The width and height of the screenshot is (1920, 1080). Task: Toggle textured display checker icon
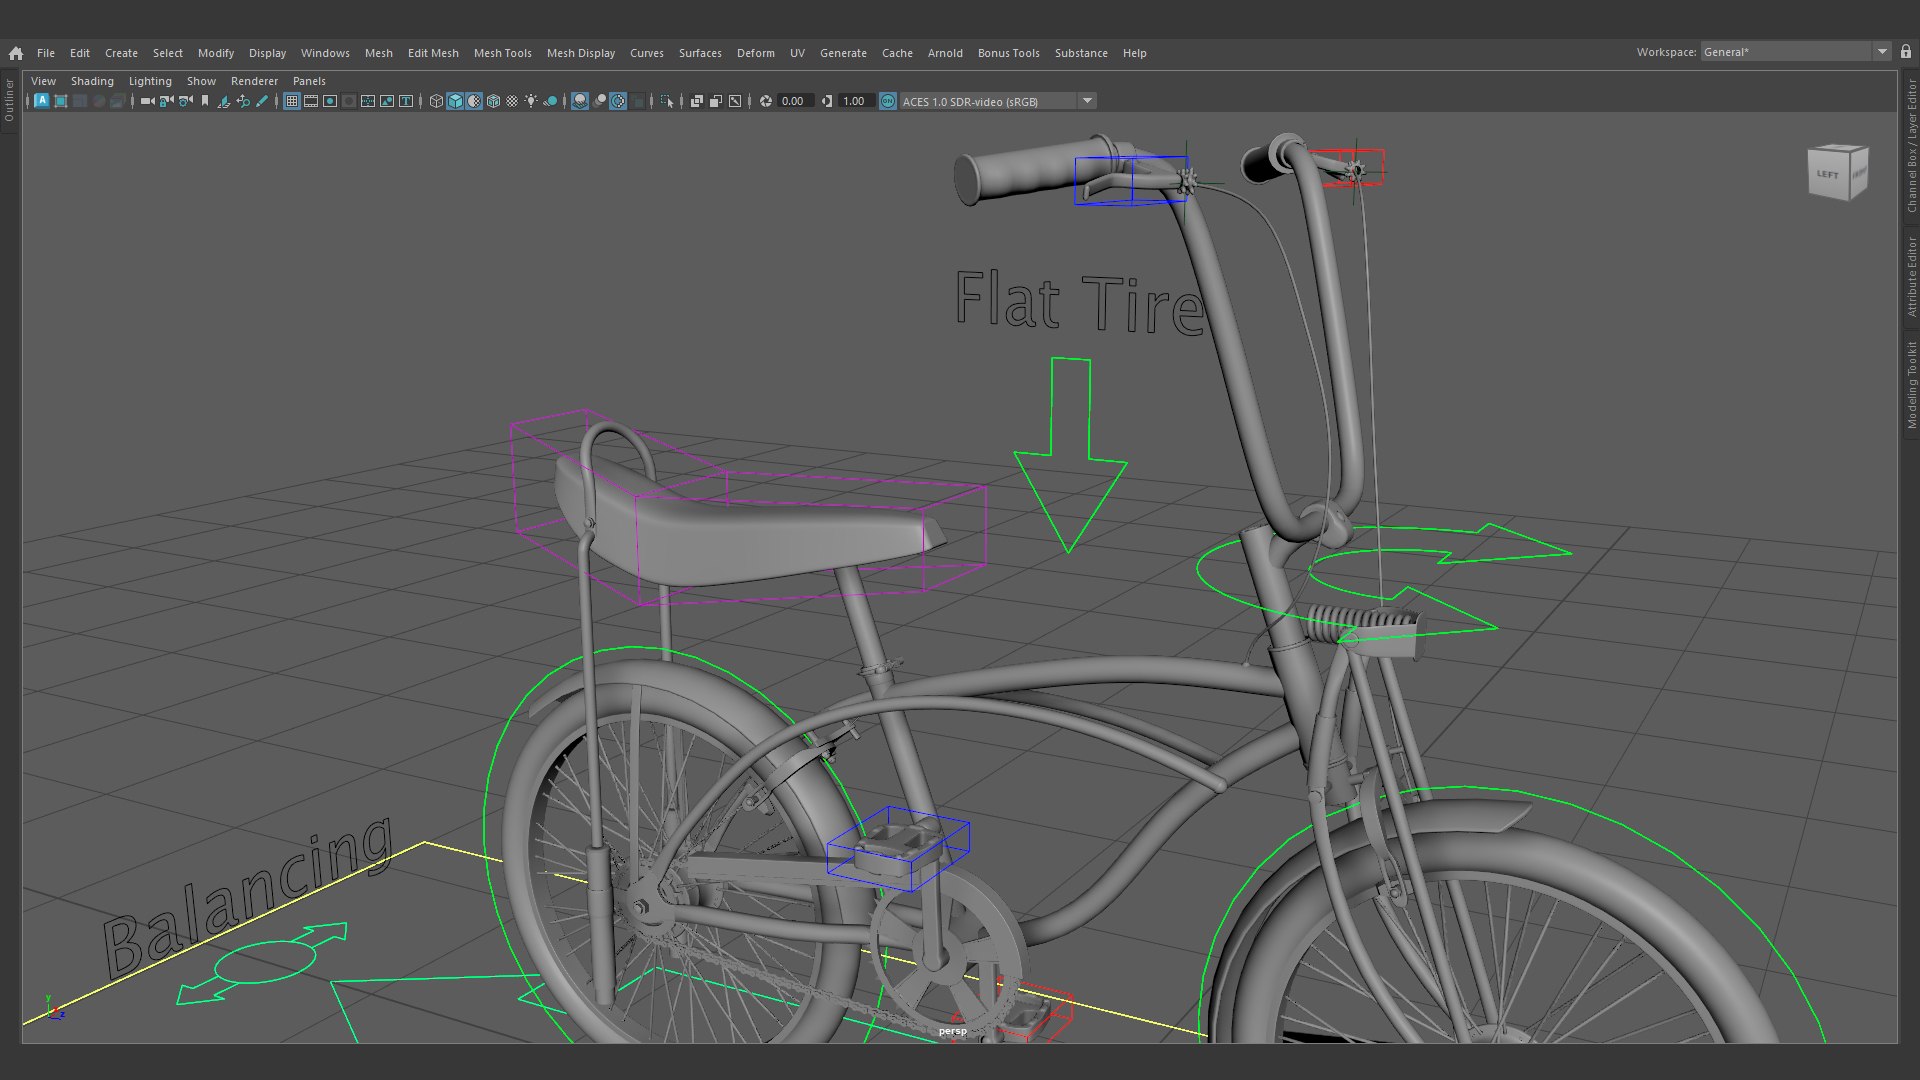[x=512, y=101]
